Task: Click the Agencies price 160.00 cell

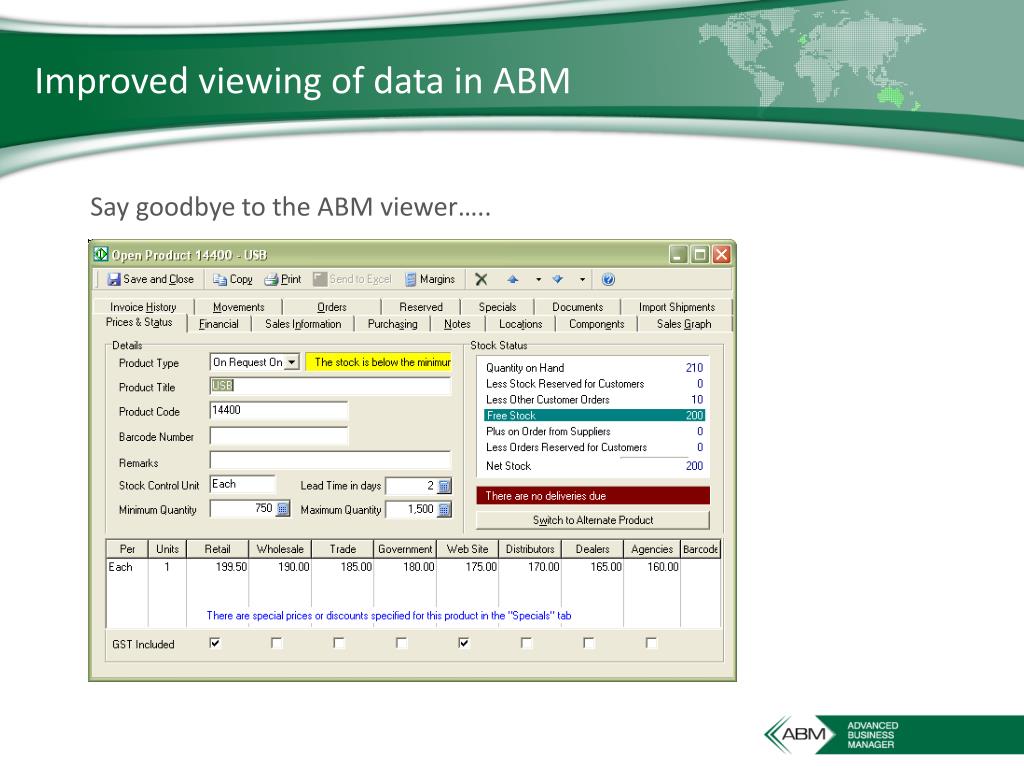Action: 652,567
